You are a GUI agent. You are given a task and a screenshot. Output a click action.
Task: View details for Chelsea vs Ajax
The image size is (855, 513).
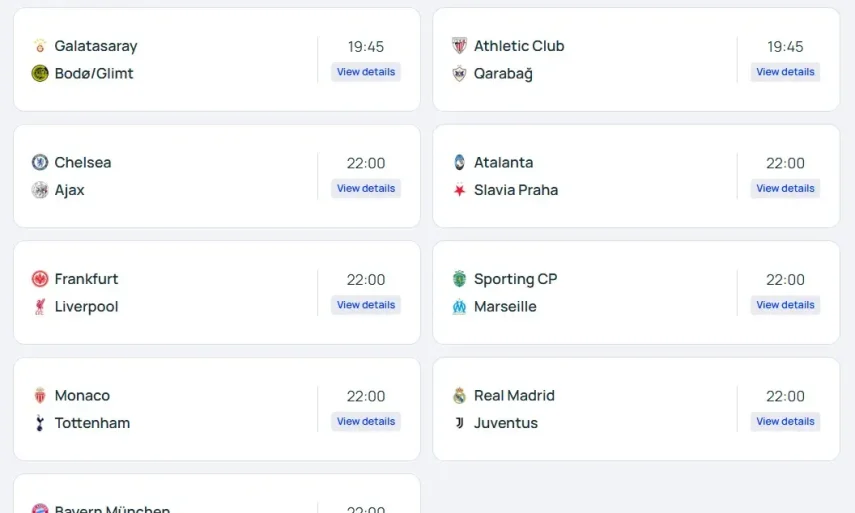(x=366, y=188)
